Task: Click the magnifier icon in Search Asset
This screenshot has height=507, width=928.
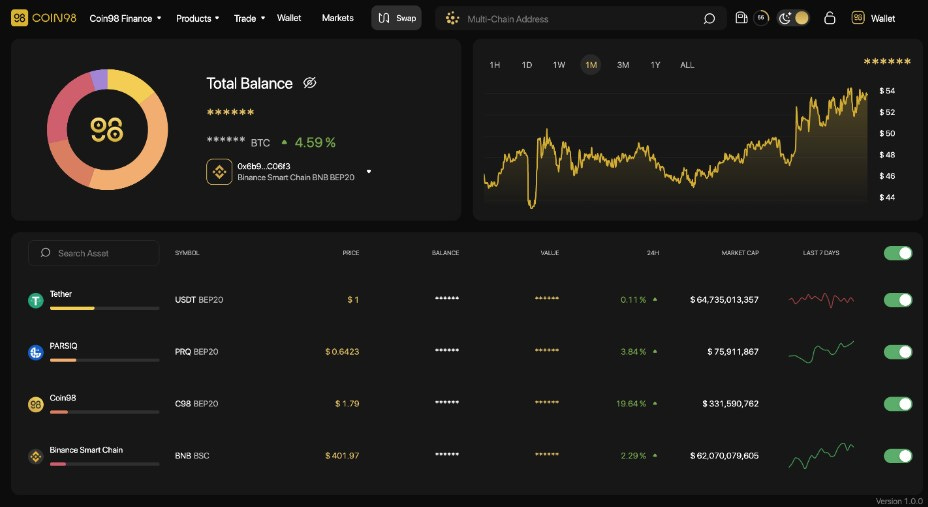Action: (45, 253)
